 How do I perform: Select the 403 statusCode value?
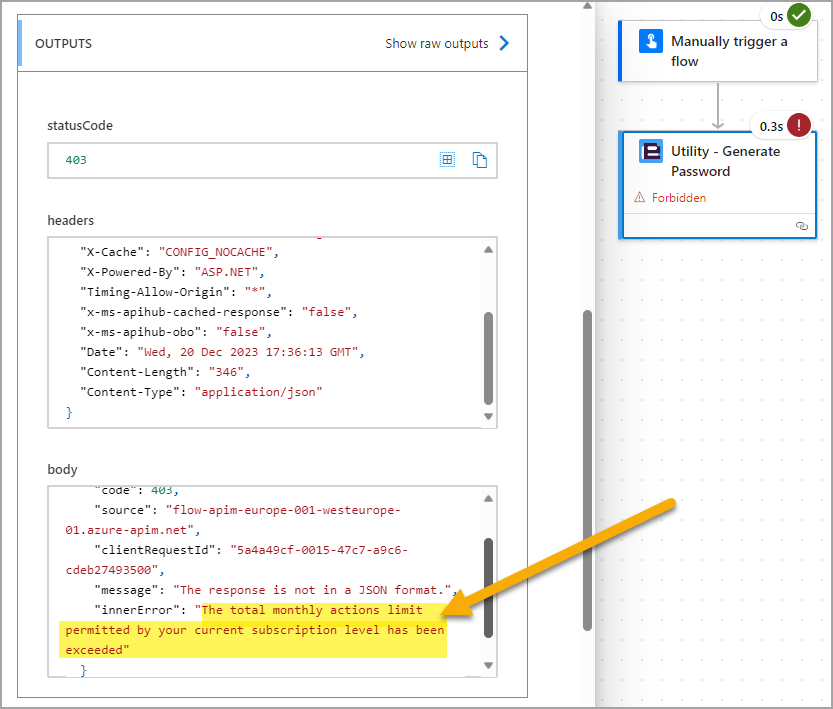pos(76,160)
